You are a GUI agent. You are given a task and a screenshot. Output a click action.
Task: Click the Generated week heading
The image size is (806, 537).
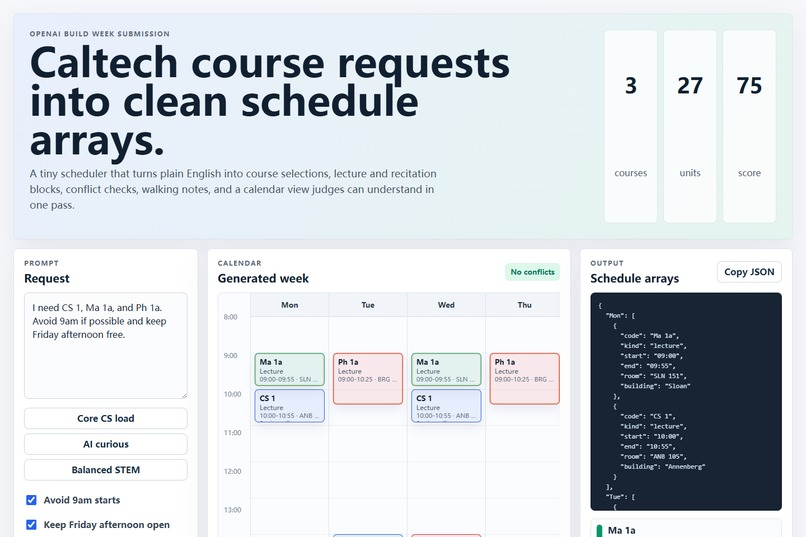263,279
